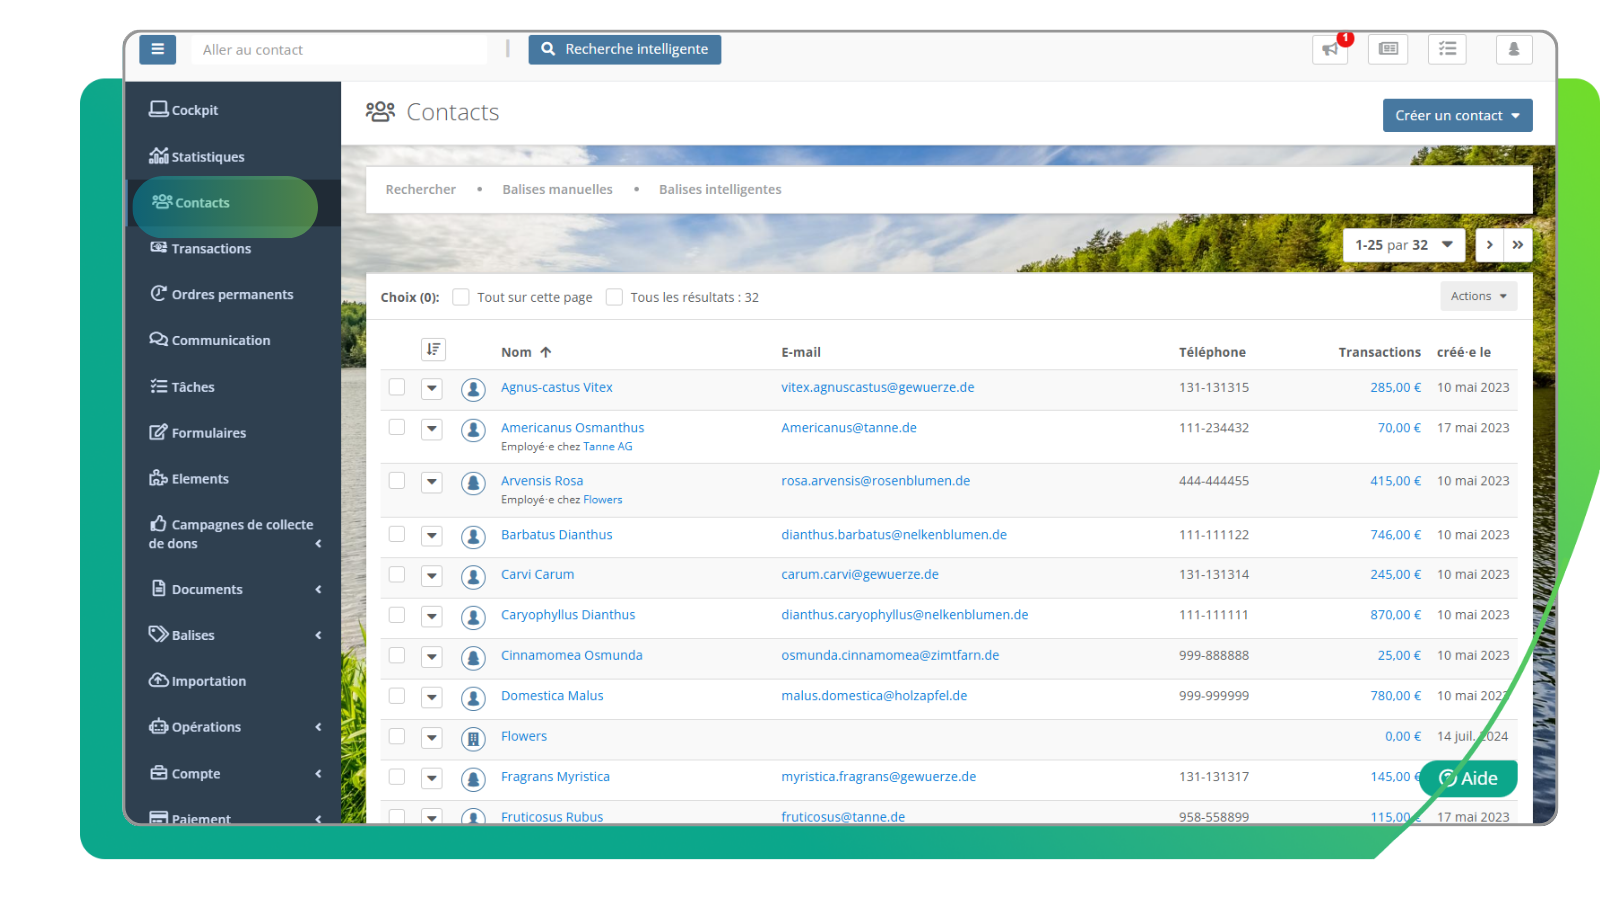Click the sort order icon above the list
Screen dimensions: 1600x900
pyautogui.click(x=433, y=350)
